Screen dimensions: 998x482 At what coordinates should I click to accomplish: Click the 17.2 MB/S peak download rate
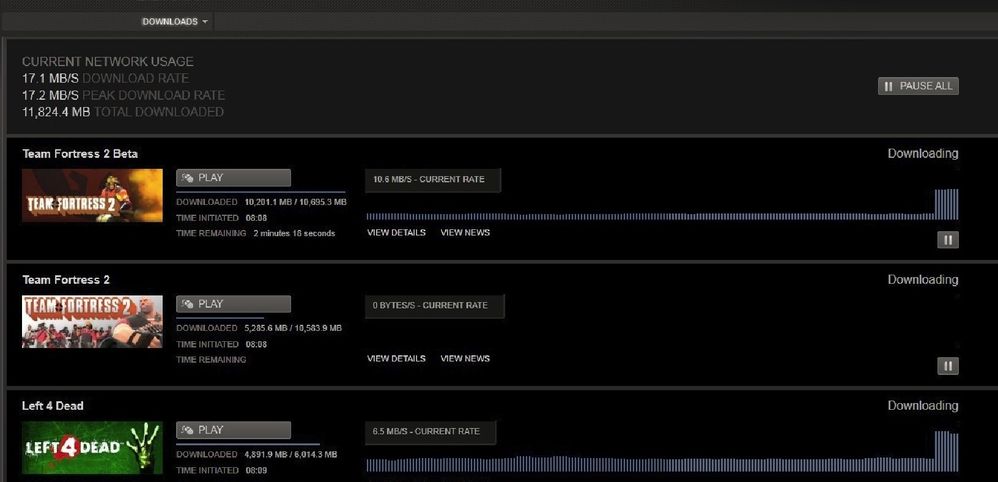pyautogui.click(x=123, y=95)
